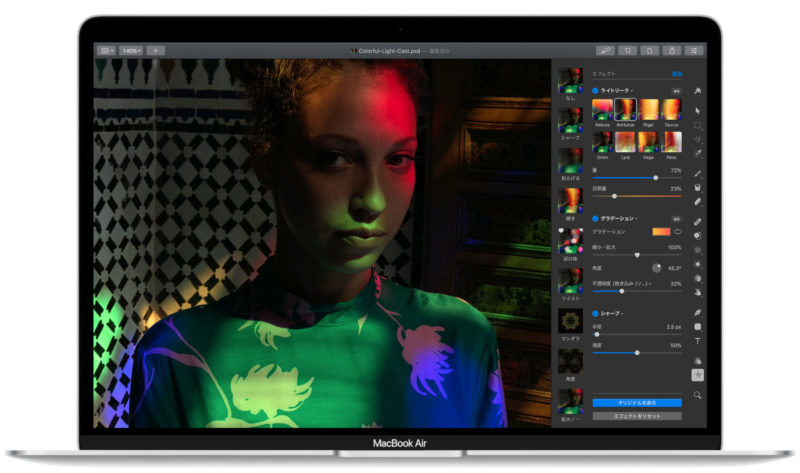Click the small pill button beside グラデーション

(x=677, y=218)
